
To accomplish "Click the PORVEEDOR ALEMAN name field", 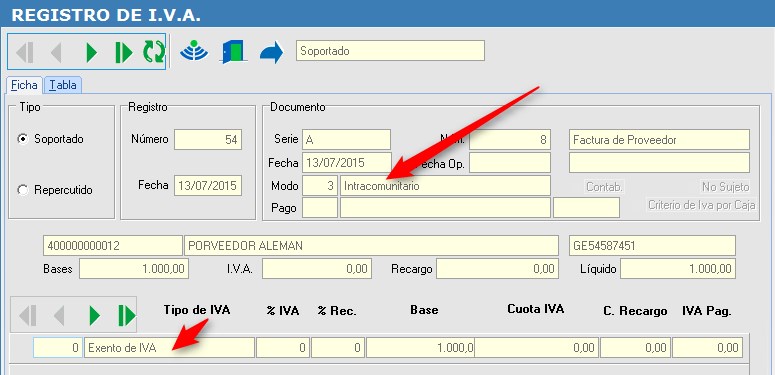I will tap(371, 246).
